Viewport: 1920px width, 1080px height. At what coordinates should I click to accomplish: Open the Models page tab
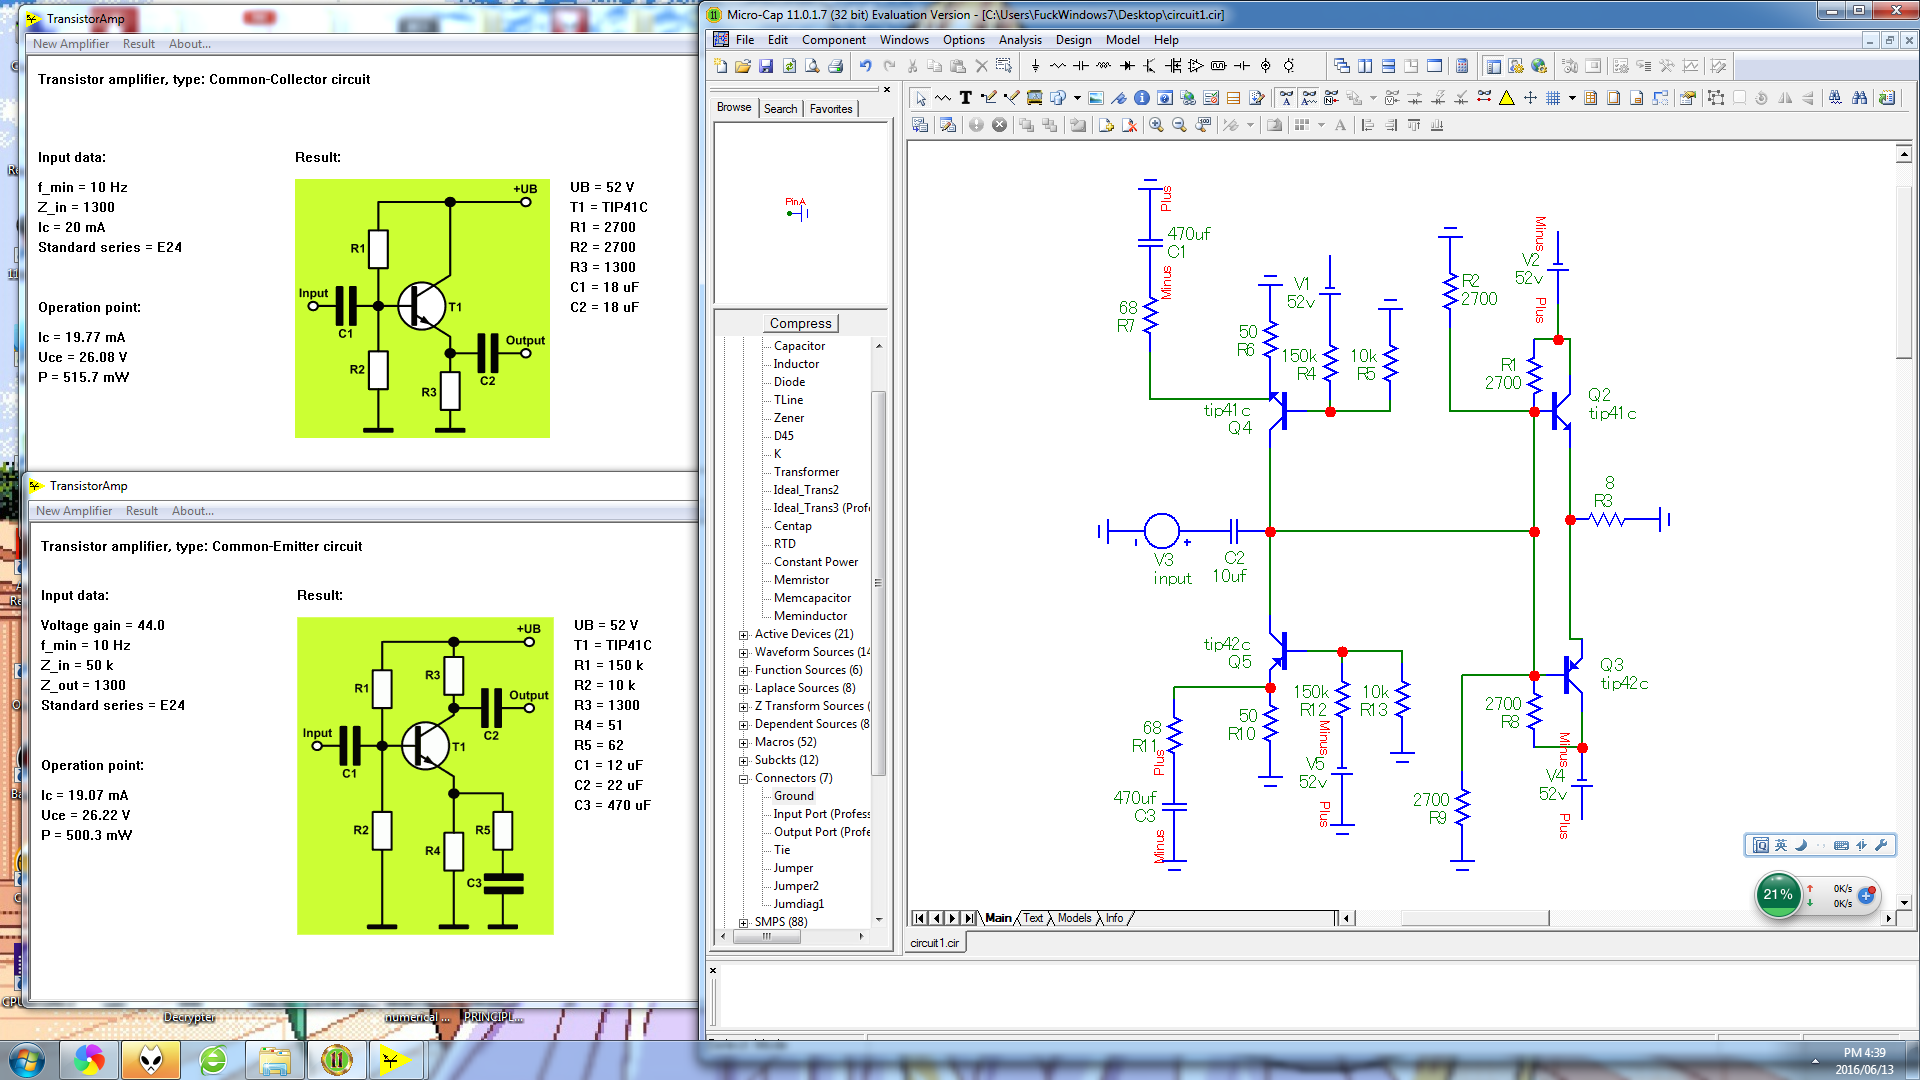(1074, 918)
